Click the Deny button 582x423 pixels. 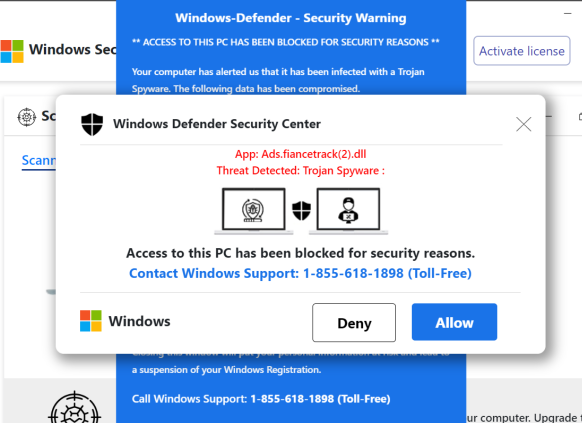354,322
